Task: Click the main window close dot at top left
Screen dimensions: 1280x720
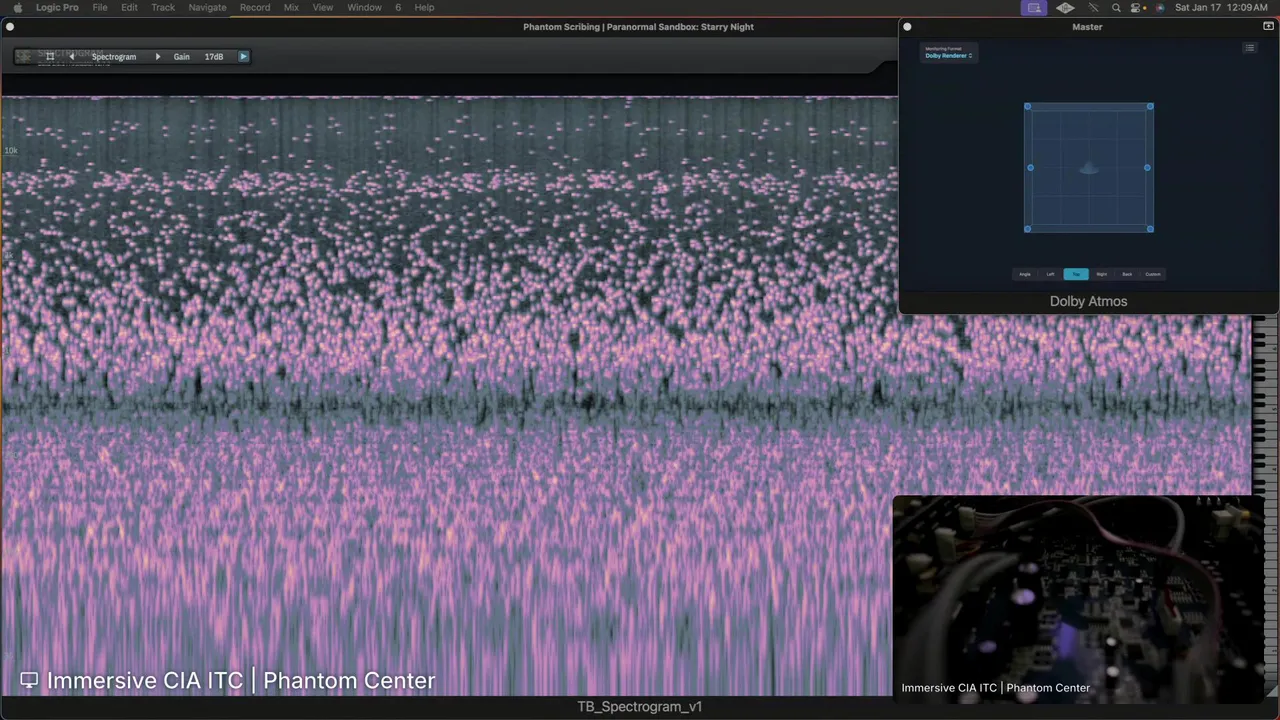Action: pos(9,27)
